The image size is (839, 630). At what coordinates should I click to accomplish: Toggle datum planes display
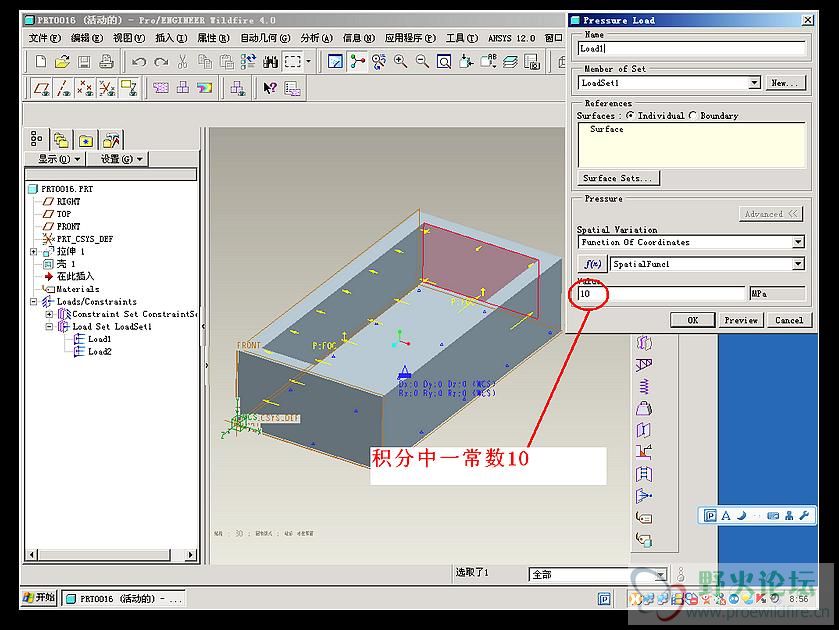(42, 88)
